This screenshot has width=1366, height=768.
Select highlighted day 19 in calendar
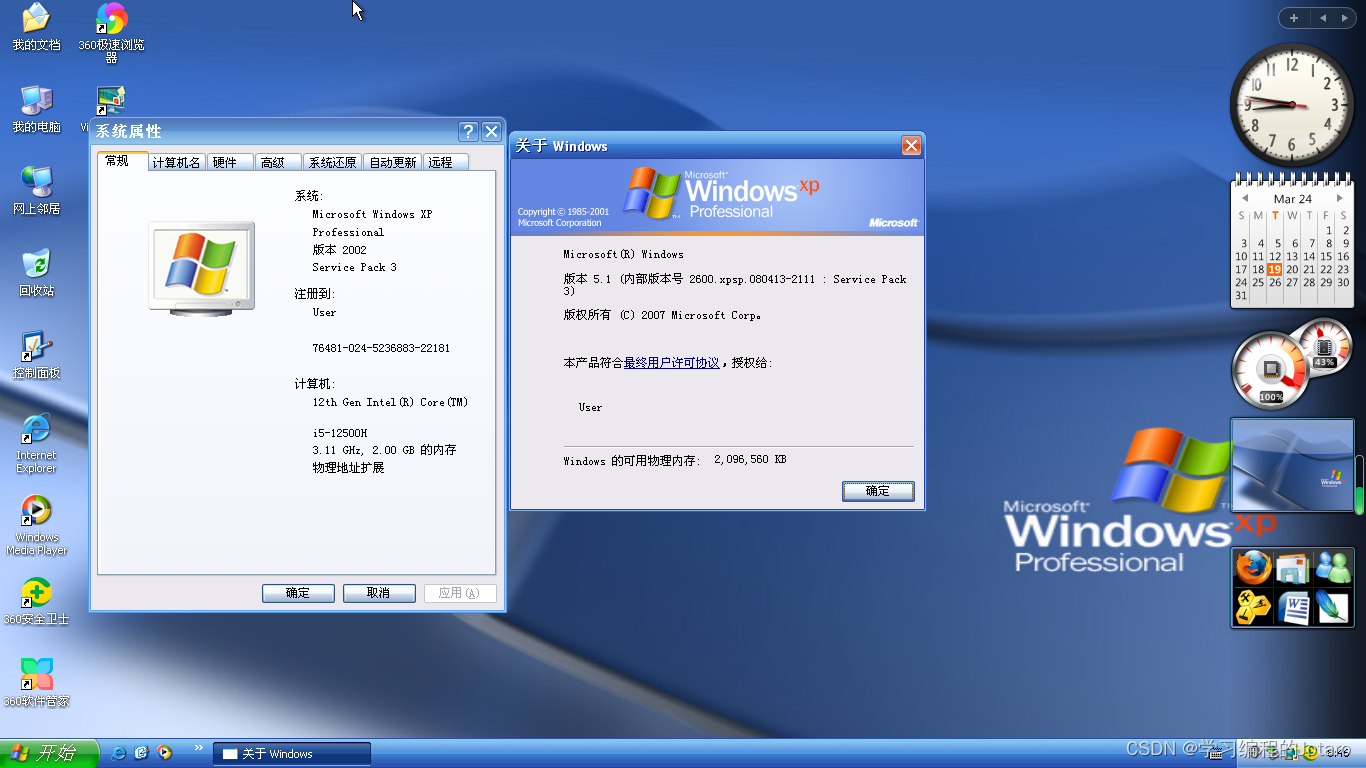1274,270
